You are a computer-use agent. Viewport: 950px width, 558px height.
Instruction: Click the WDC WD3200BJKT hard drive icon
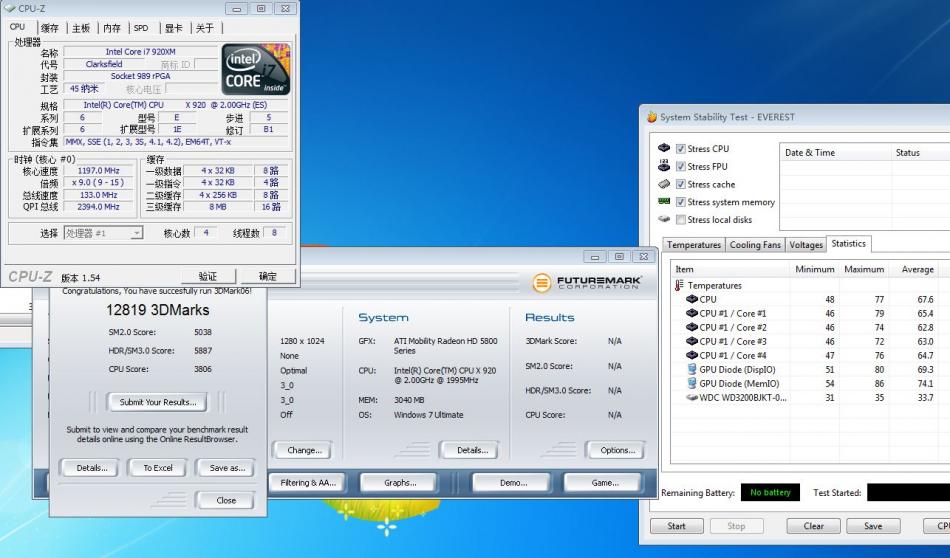tap(692, 397)
